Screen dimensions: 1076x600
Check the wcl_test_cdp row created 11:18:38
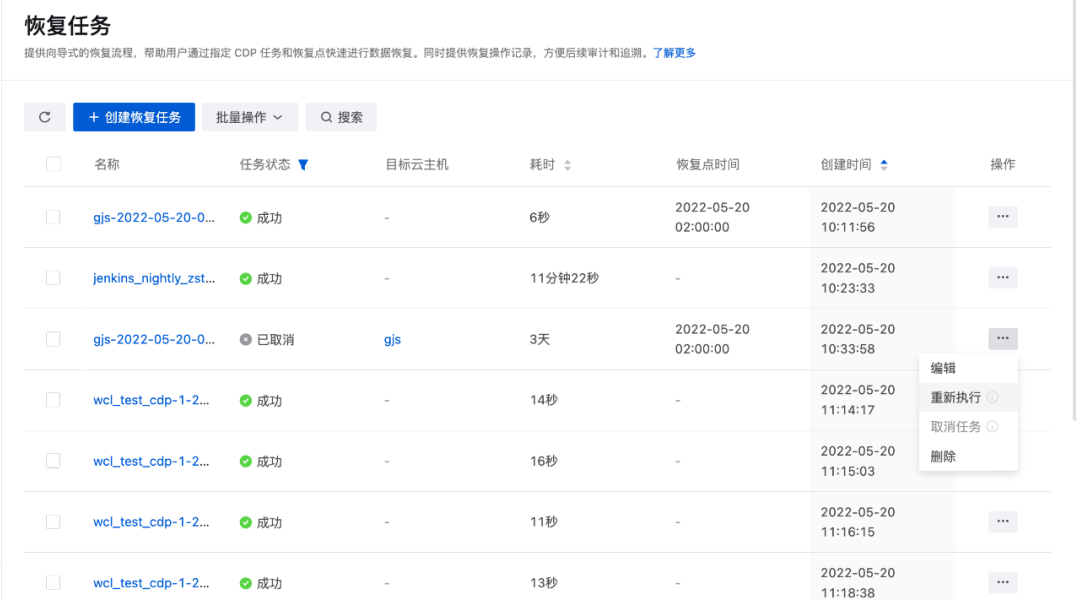53,583
